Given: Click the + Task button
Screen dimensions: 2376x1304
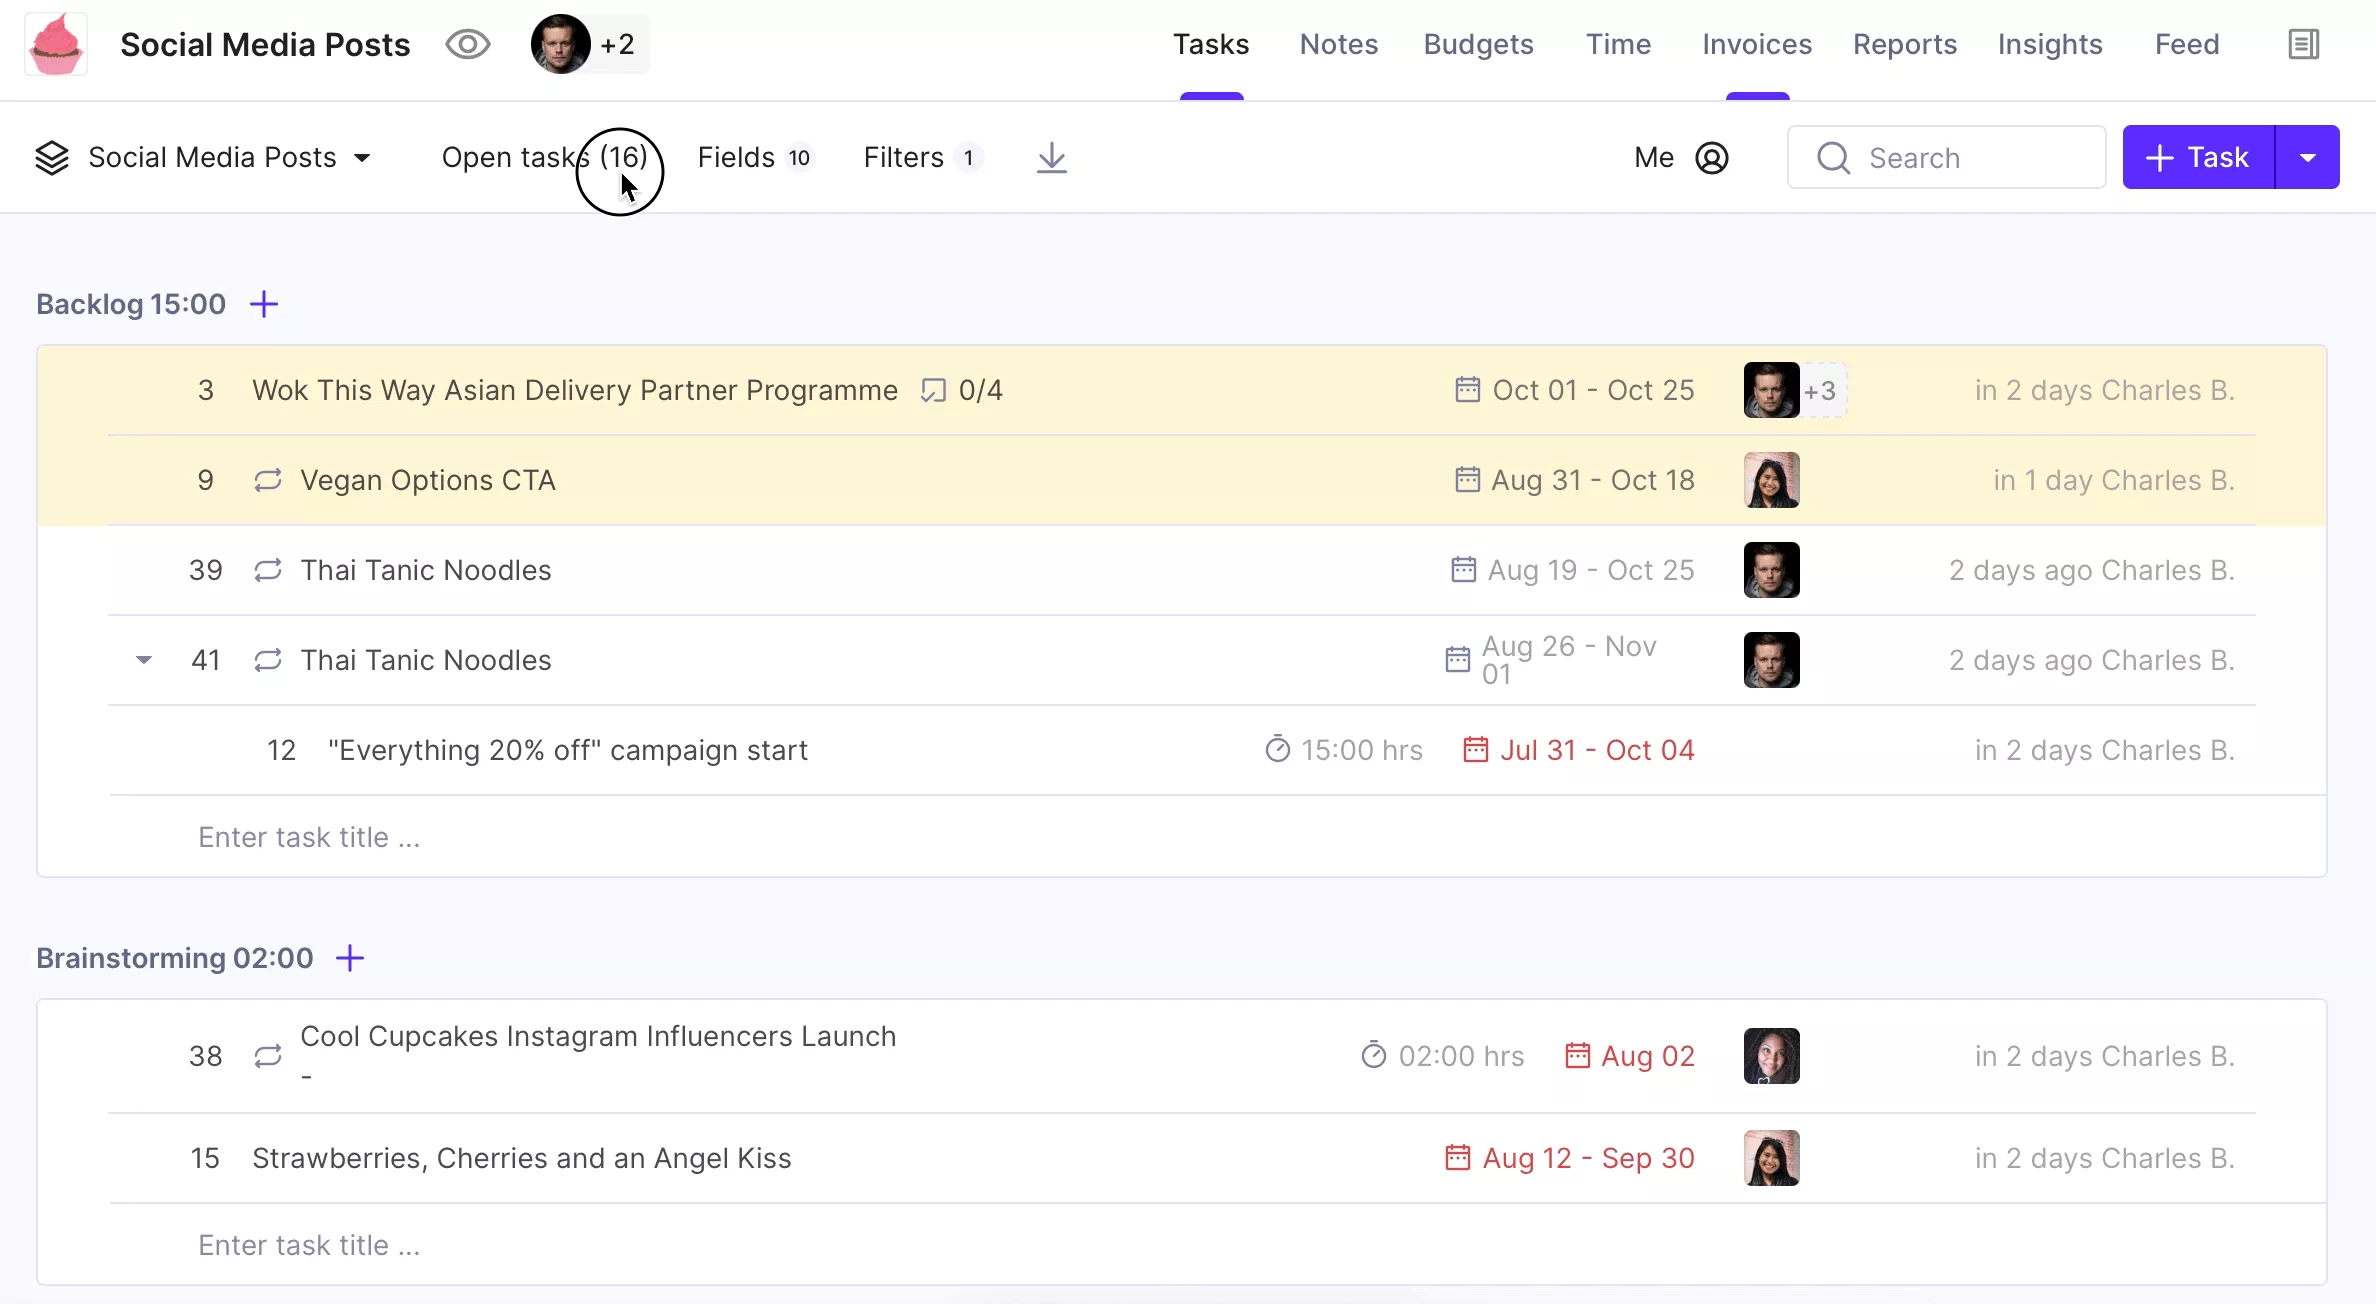Looking at the screenshot, I should (2198, 157).
